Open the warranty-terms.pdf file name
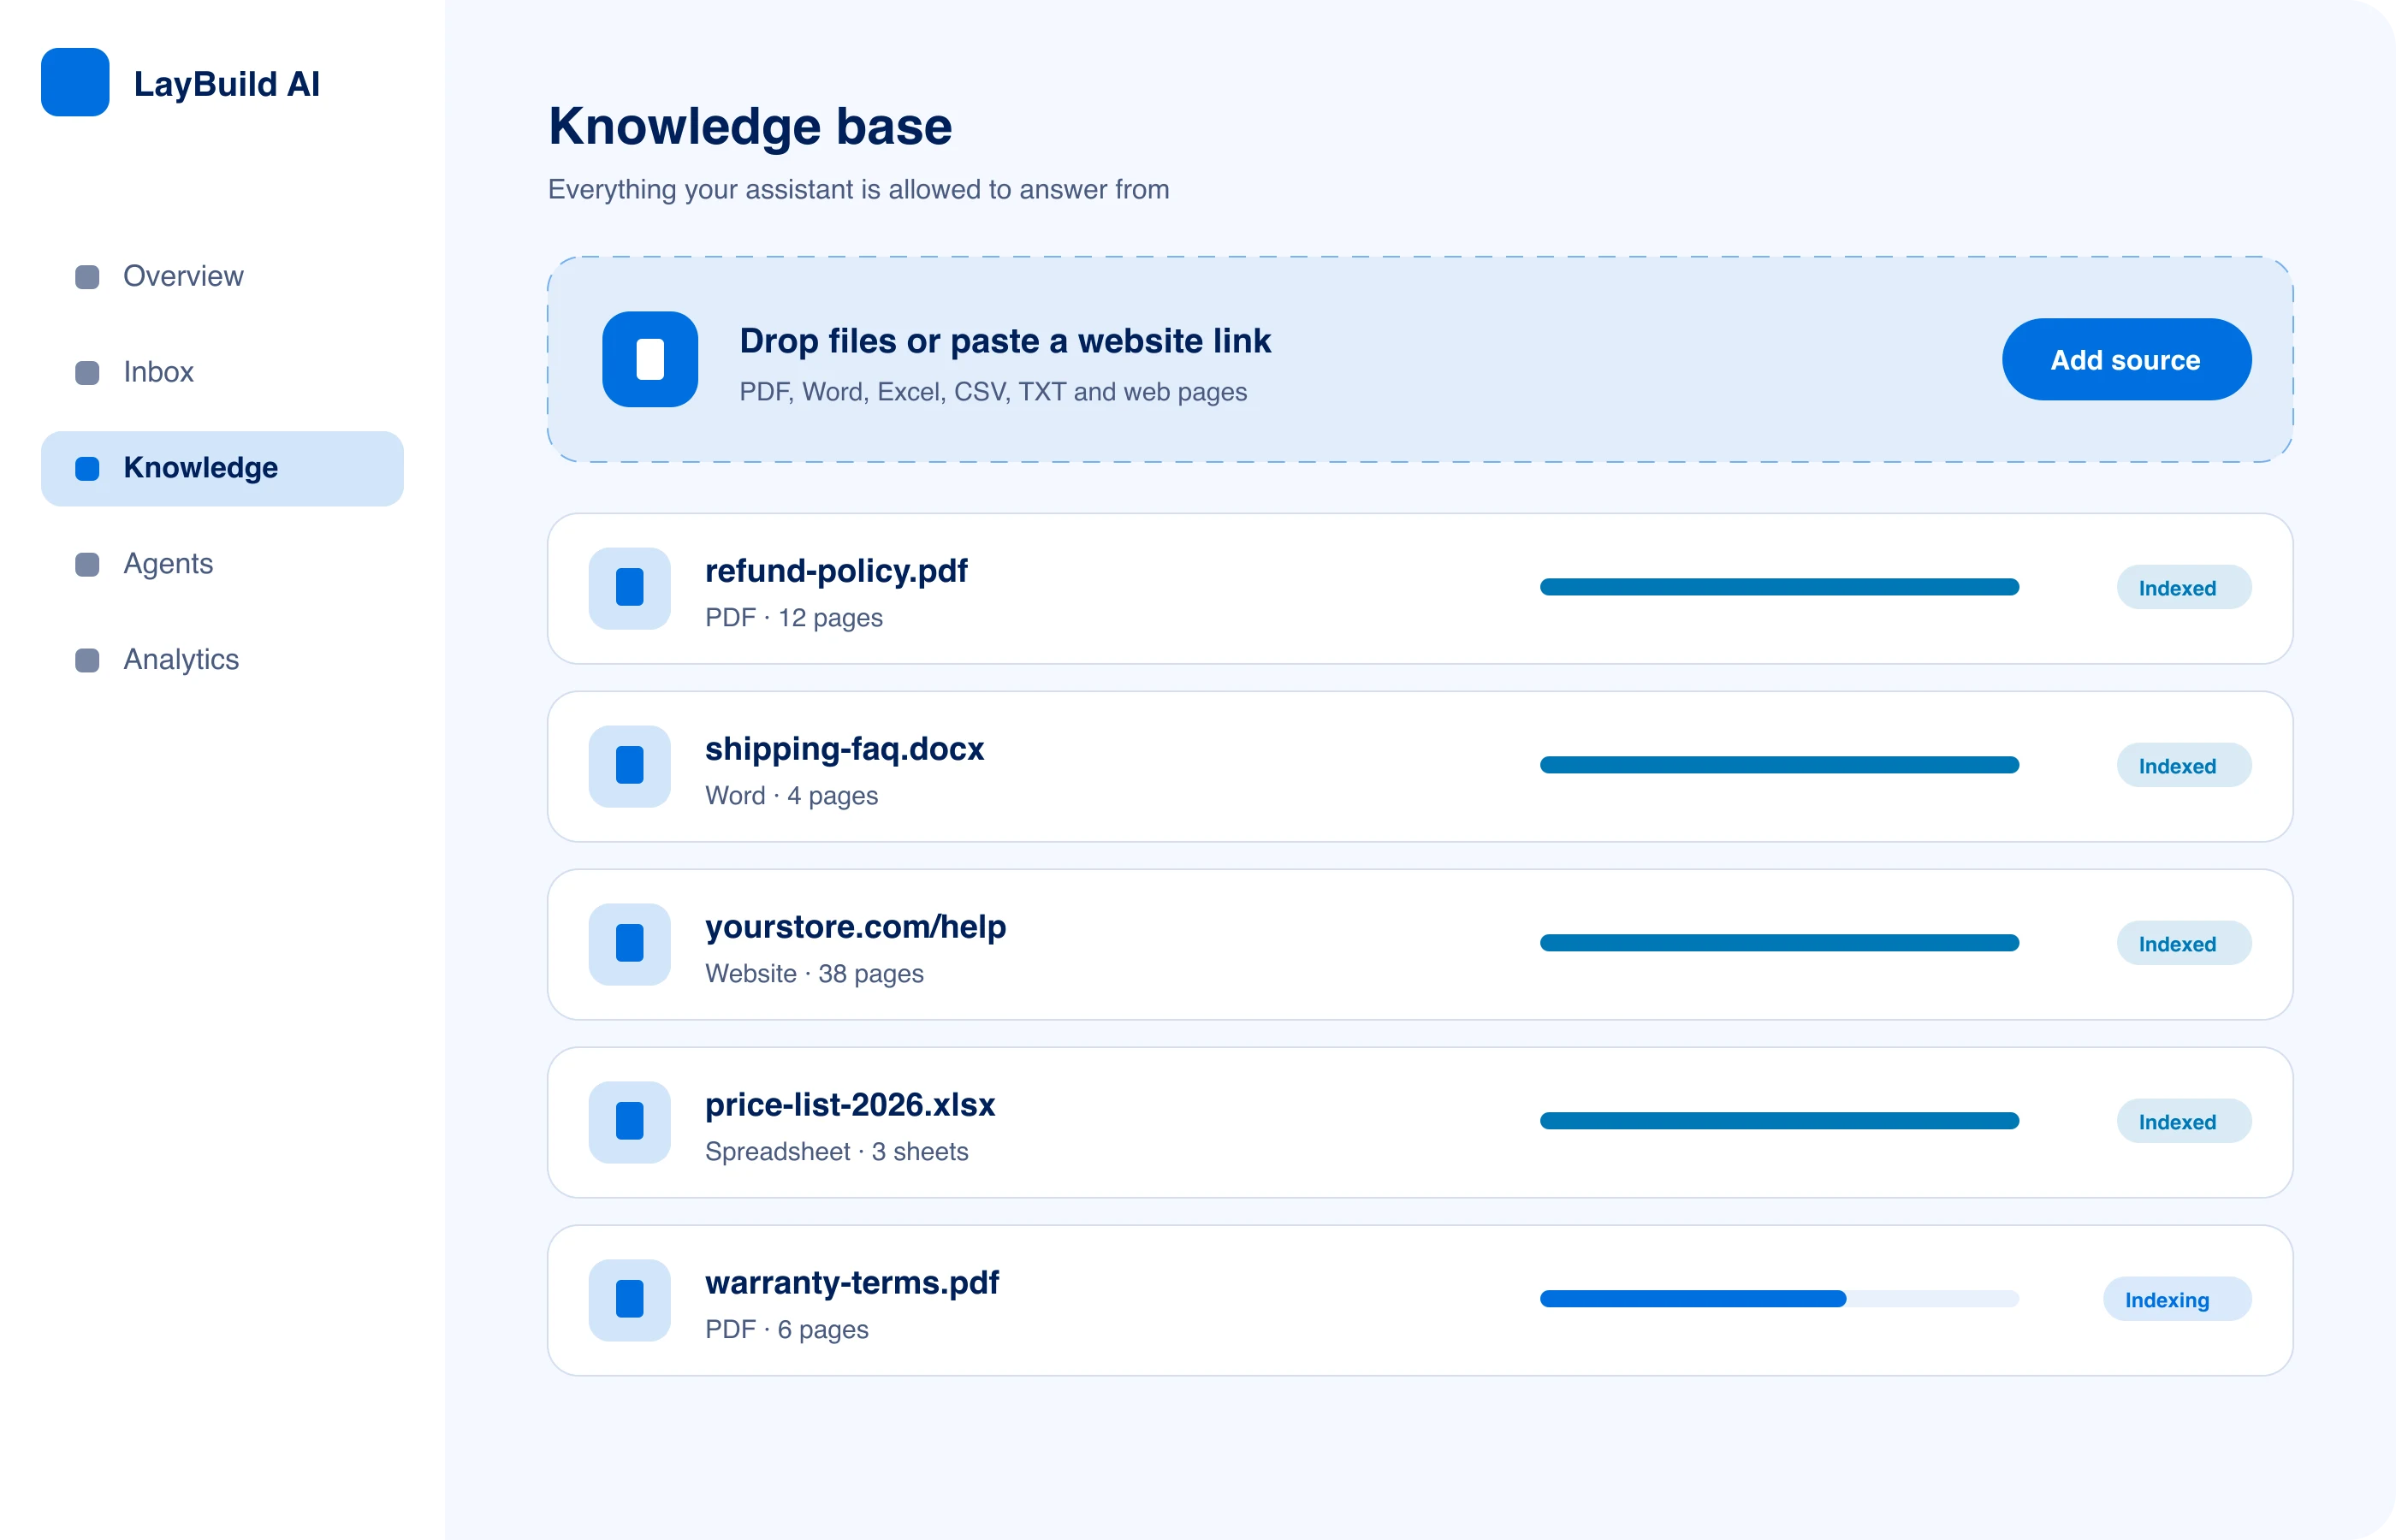Viewport: 2396px width, 1540px height. [x=852, y=1283]
